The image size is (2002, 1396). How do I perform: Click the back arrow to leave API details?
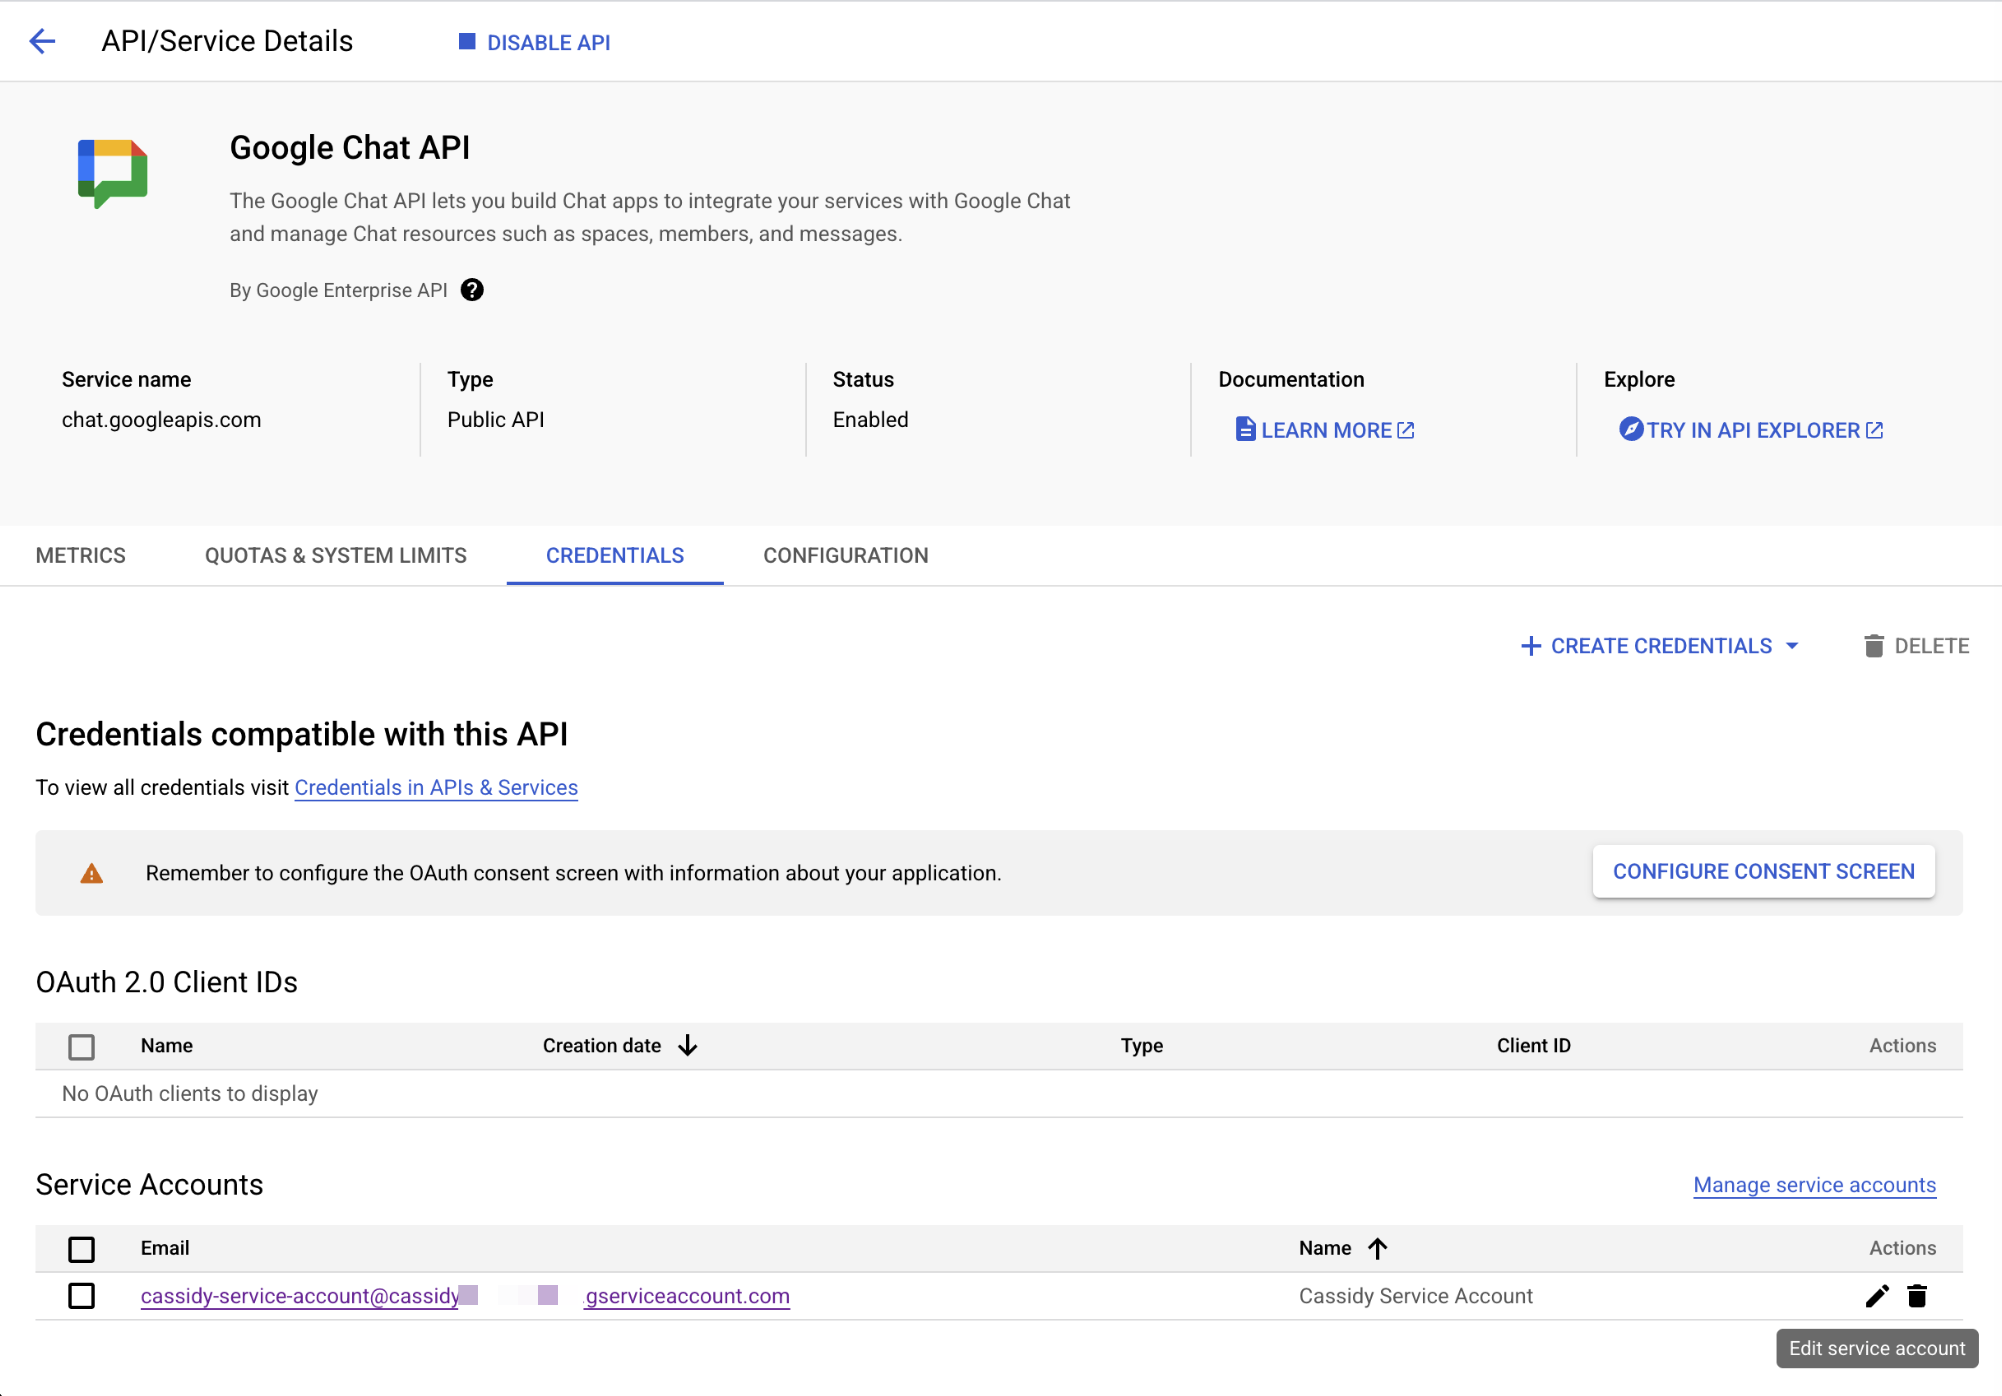point(42,41)
